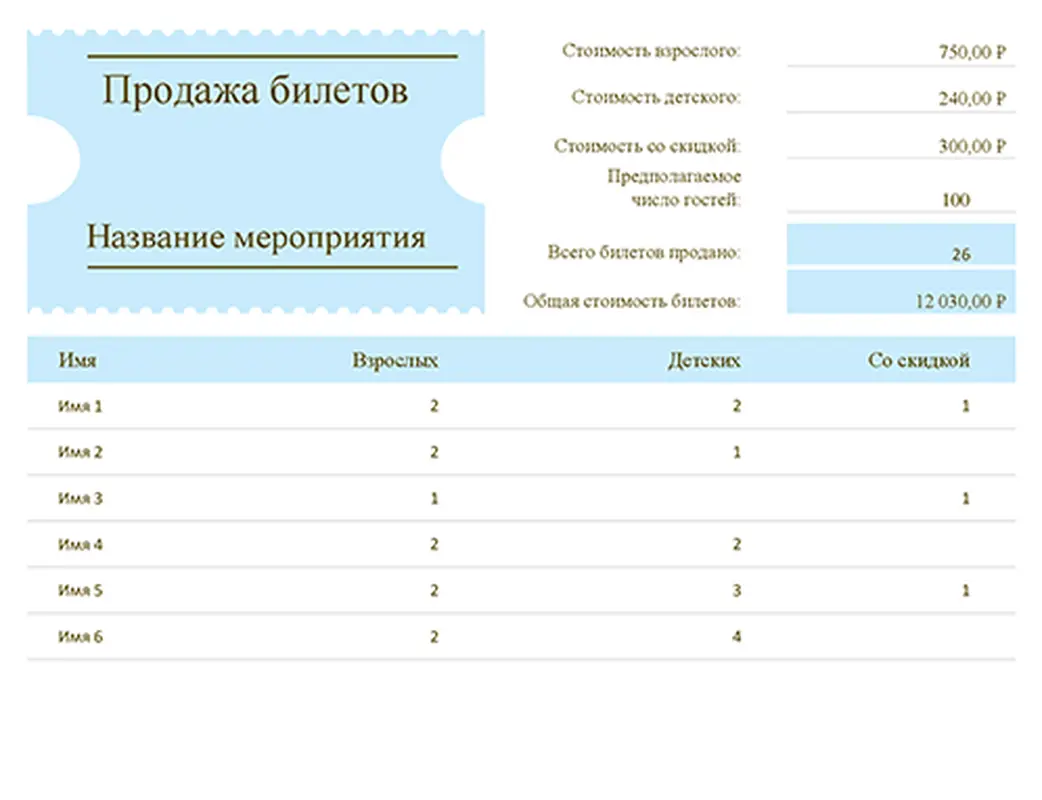Select the Продажа билетов ticket title
This screenshot has height=800, width=1042.
pos(256,90)
